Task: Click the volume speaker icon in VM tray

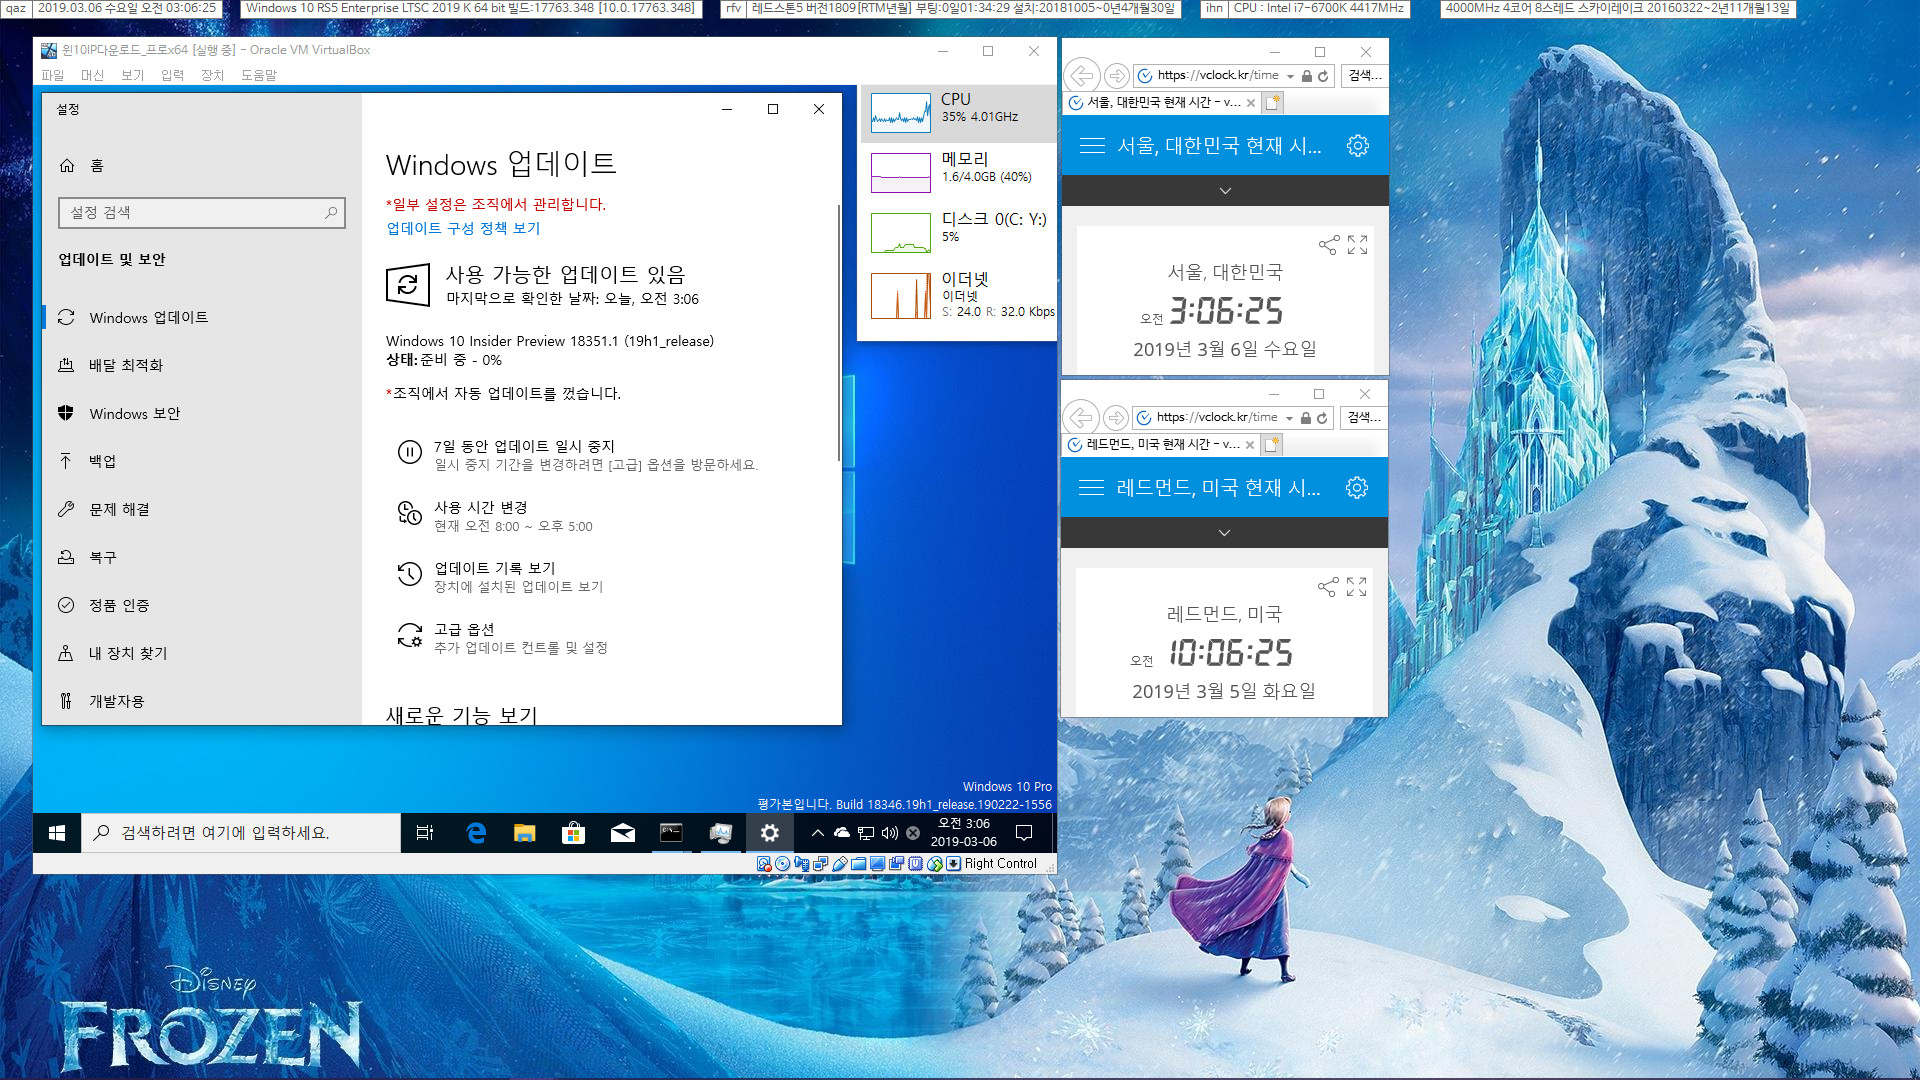Action: pos(889,833)
